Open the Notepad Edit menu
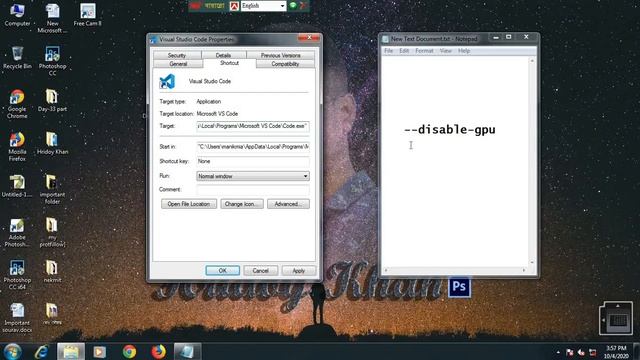 404,51
